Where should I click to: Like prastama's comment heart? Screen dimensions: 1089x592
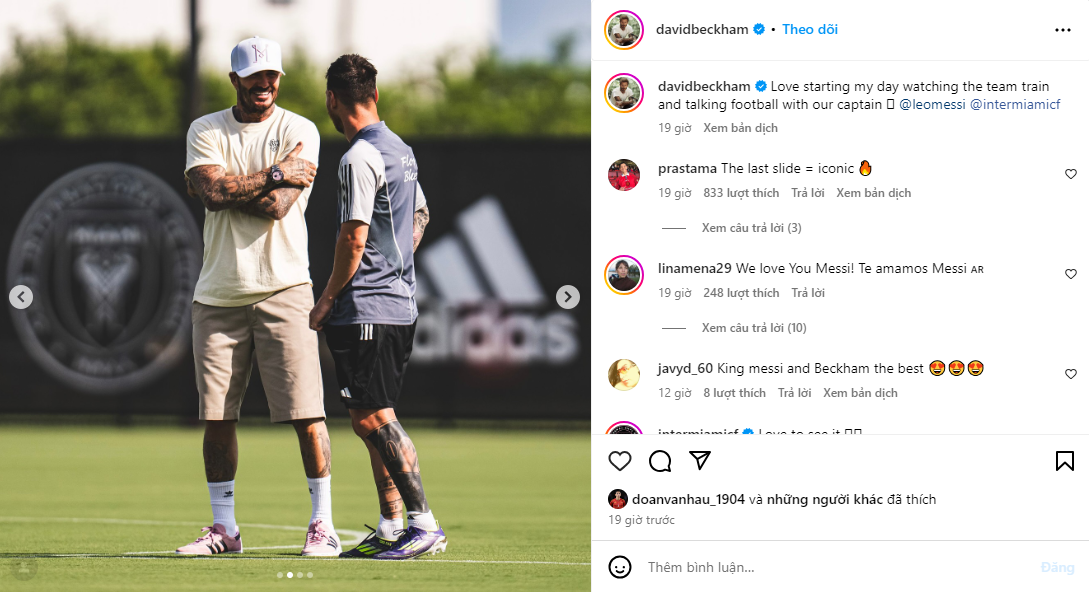(x=1071, y=174)
